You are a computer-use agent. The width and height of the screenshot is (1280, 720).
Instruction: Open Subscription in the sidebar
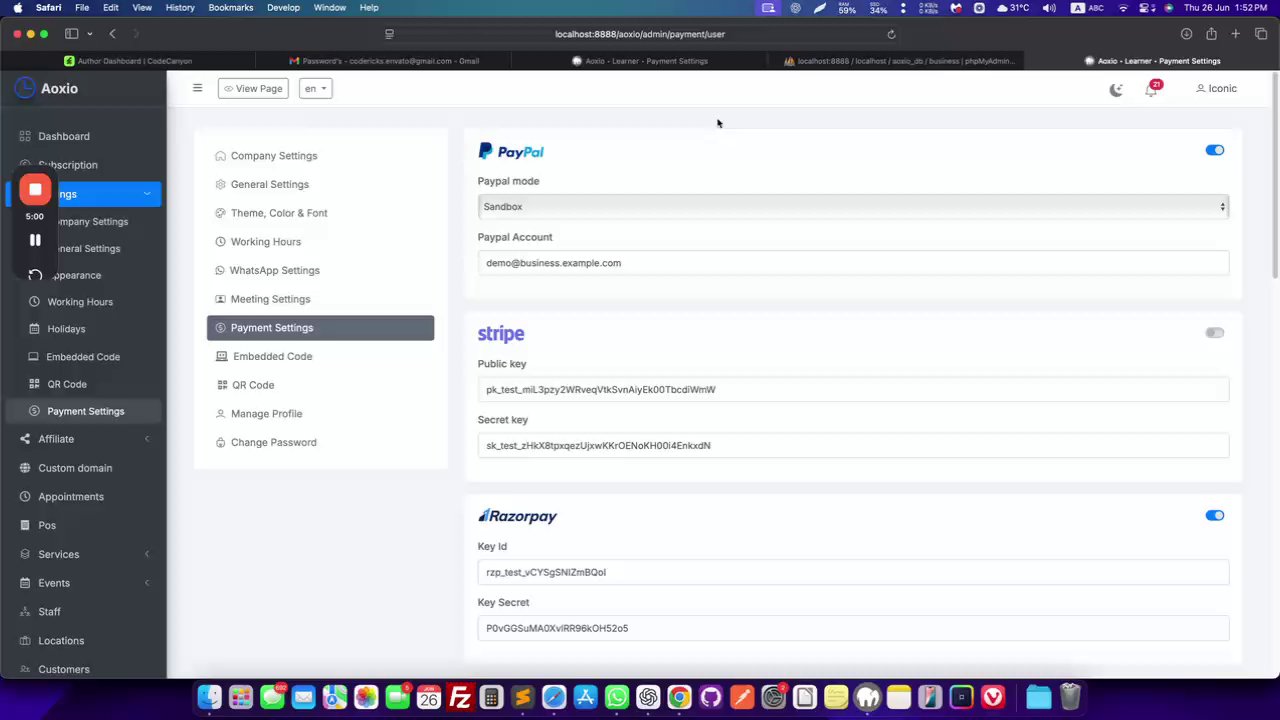(68, 165)
